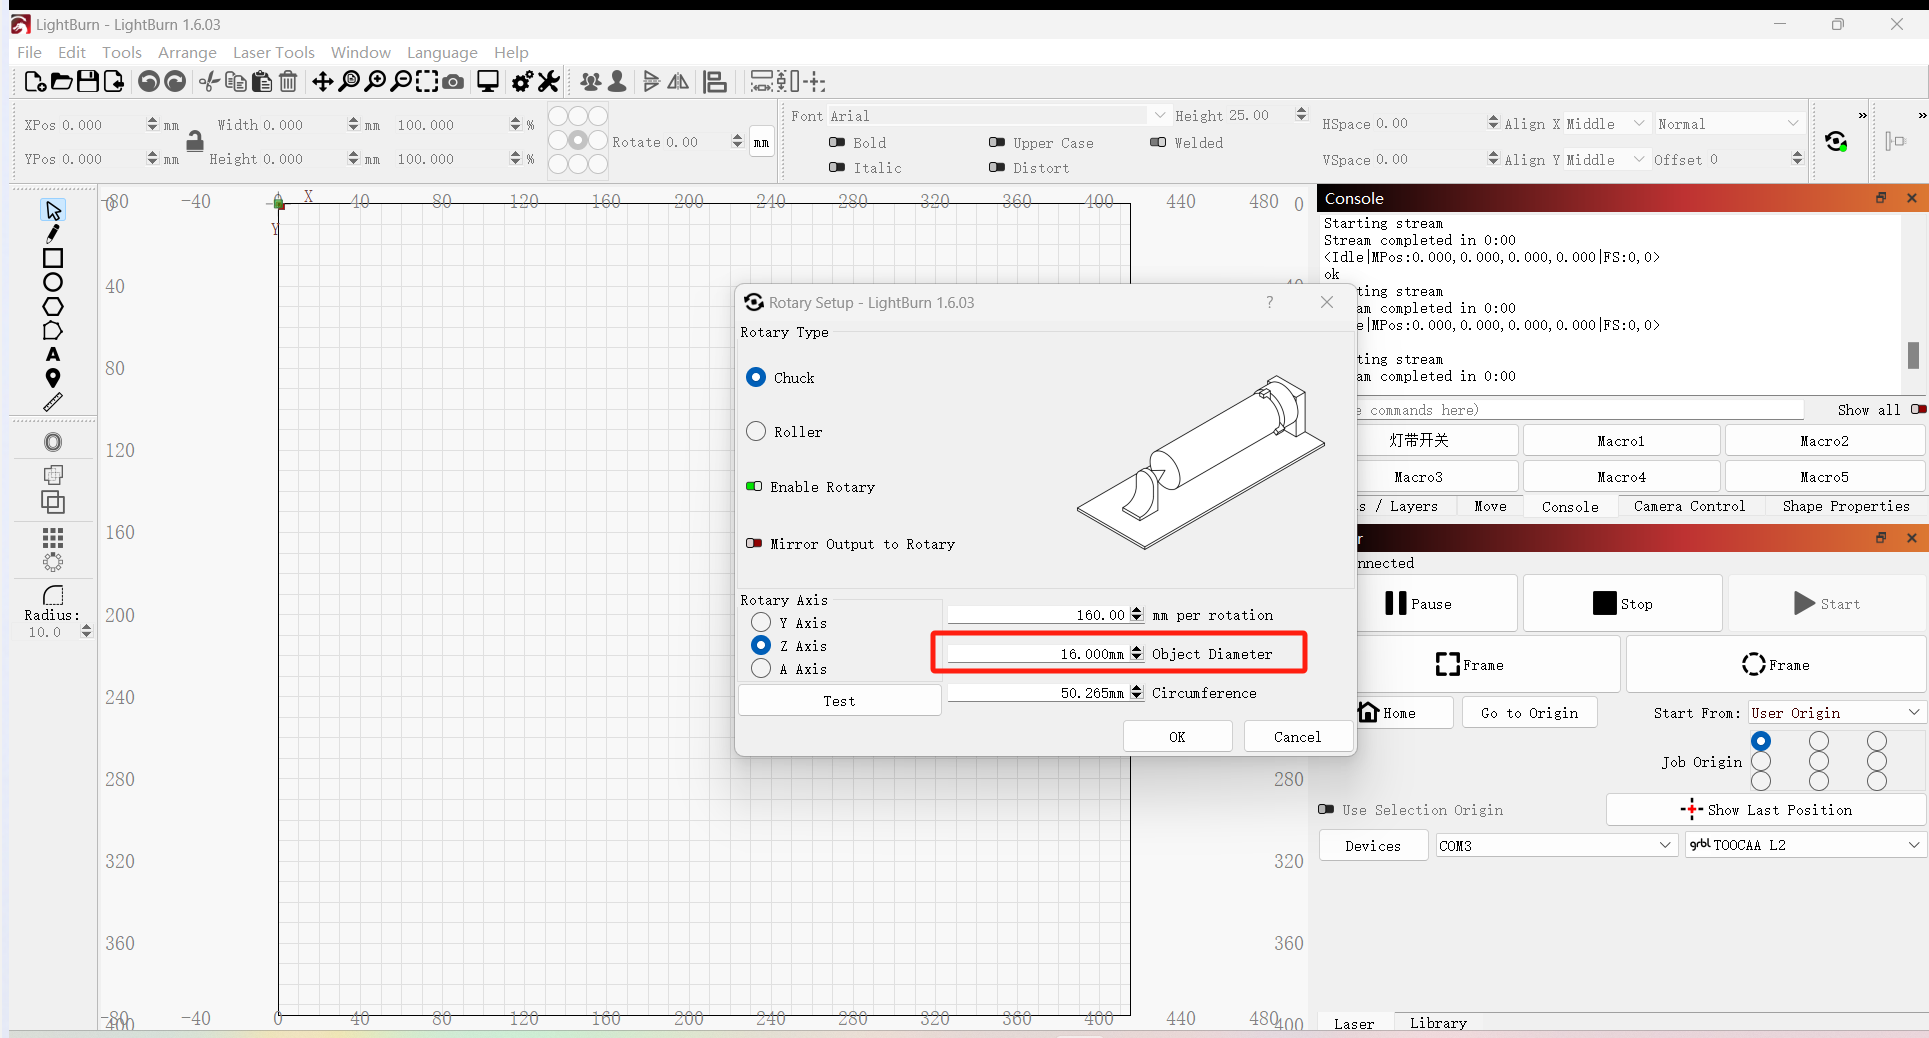Select the Pan view cross-arrows icon
The image size is (1929, 1038).
click(x=323, y=82)
